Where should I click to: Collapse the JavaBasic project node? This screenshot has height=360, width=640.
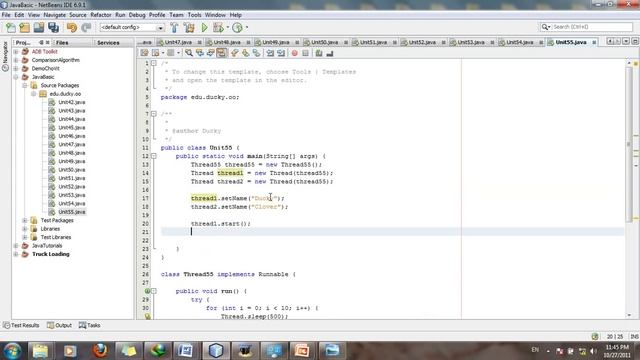(16, 77)
